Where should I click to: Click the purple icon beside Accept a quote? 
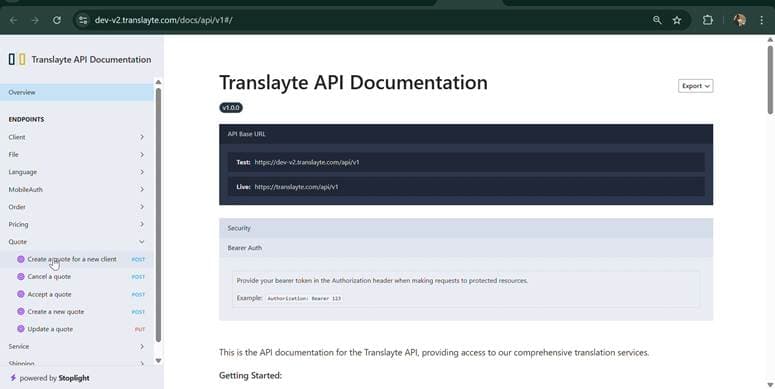click(21, 294)
